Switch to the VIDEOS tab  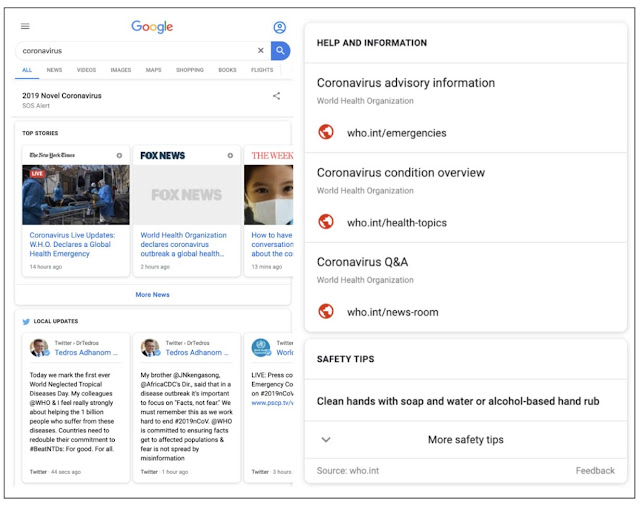click(86, 70)
